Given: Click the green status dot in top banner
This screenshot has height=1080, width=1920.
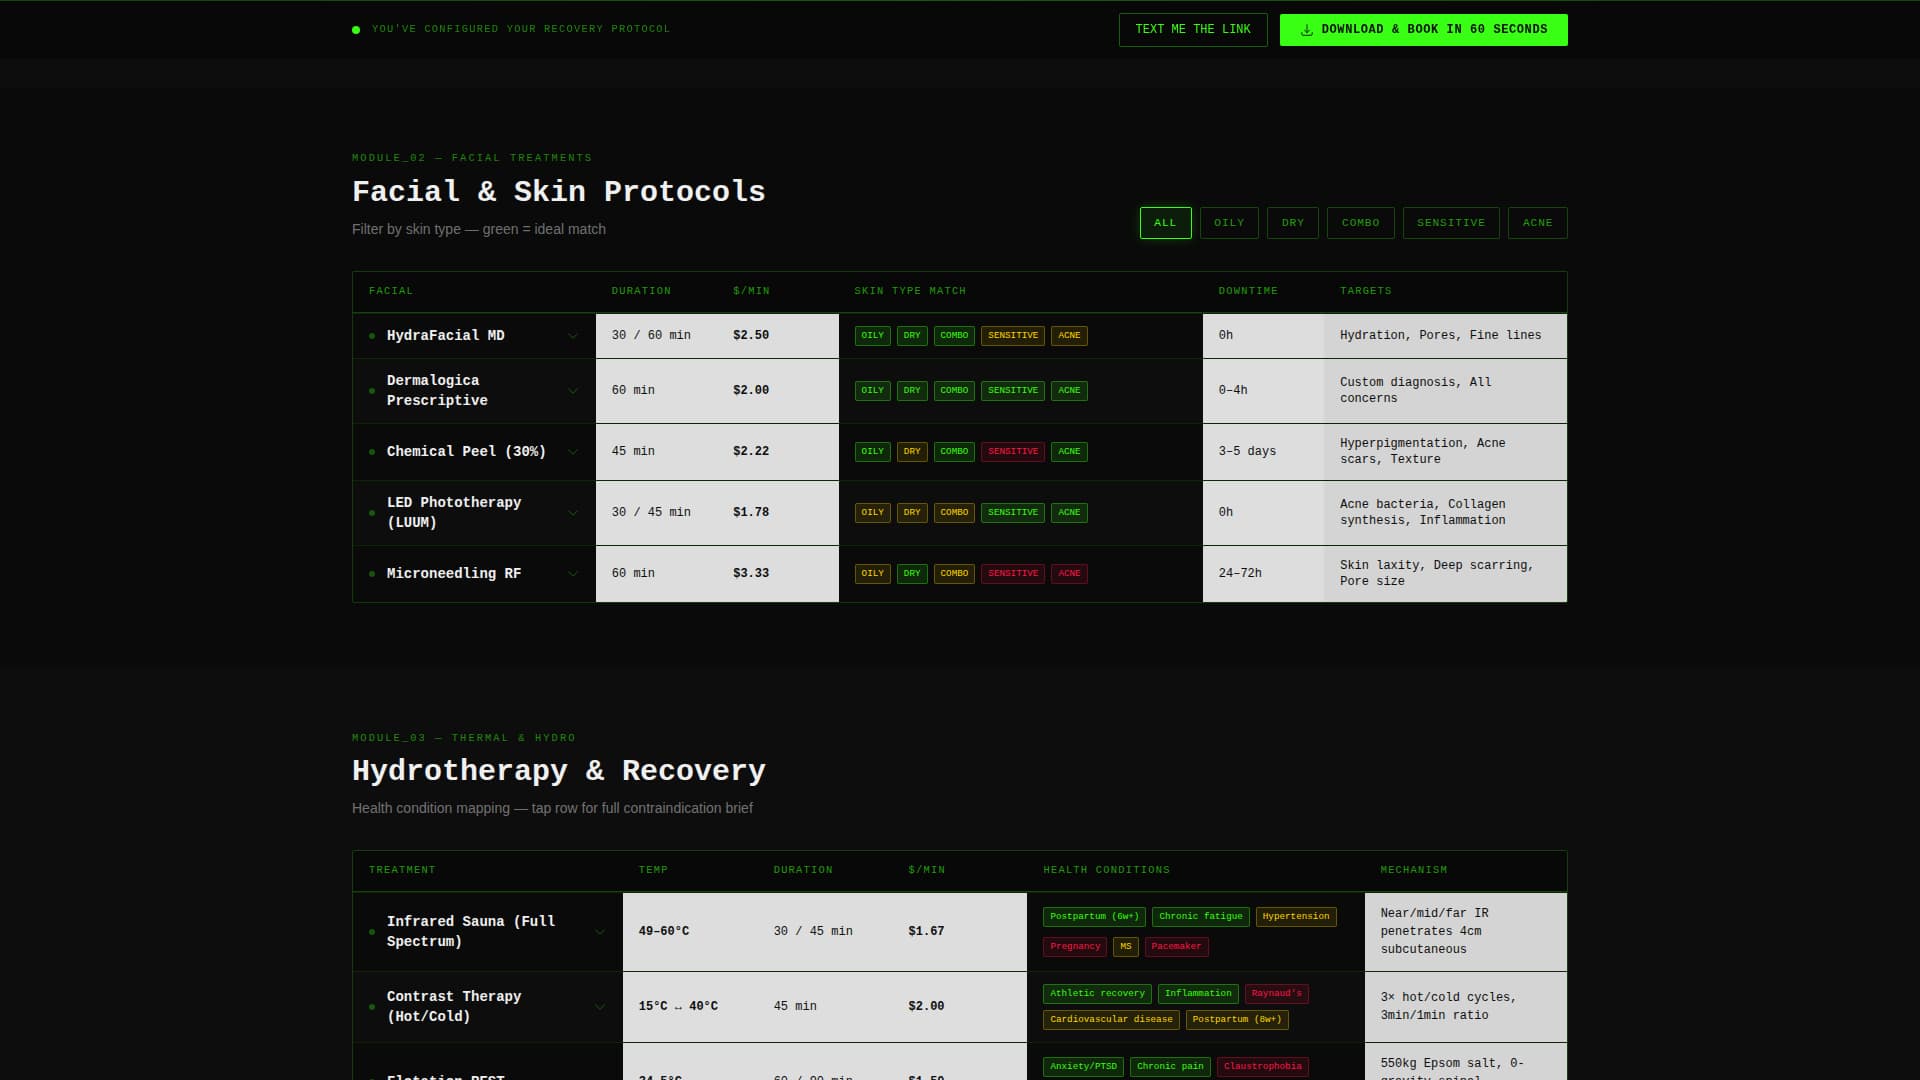Looking at the screenshot, I should [356, 30].
